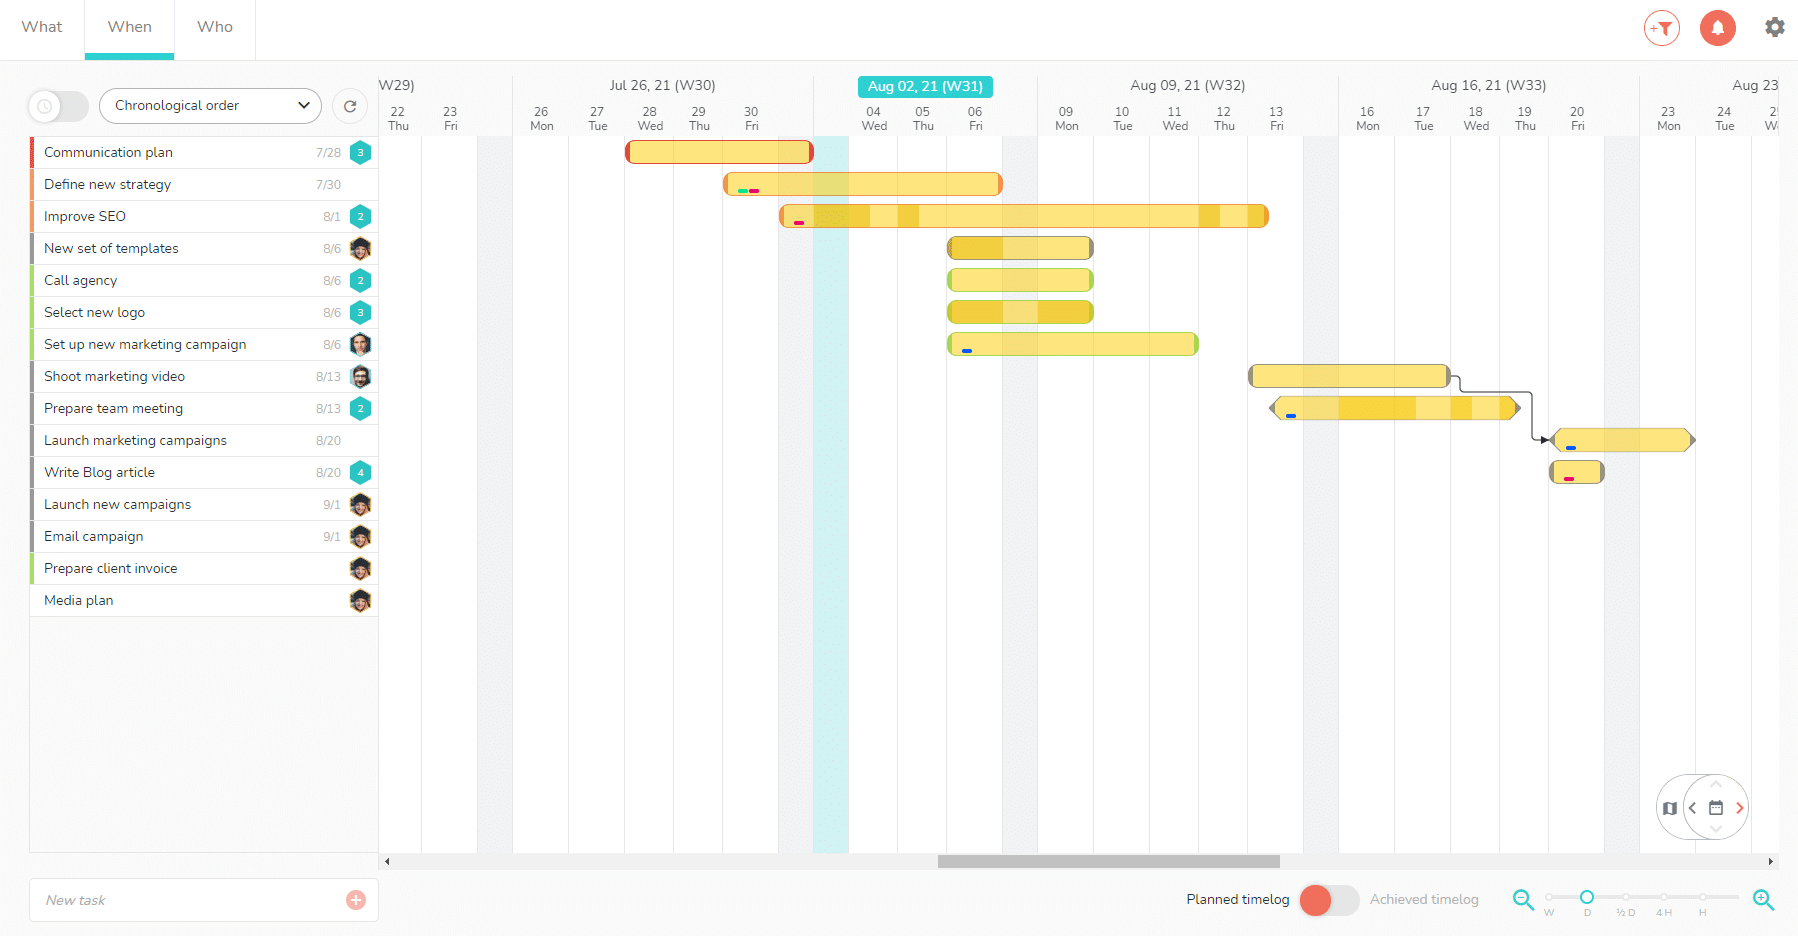Open notifications bell icon

[1718, 28]
